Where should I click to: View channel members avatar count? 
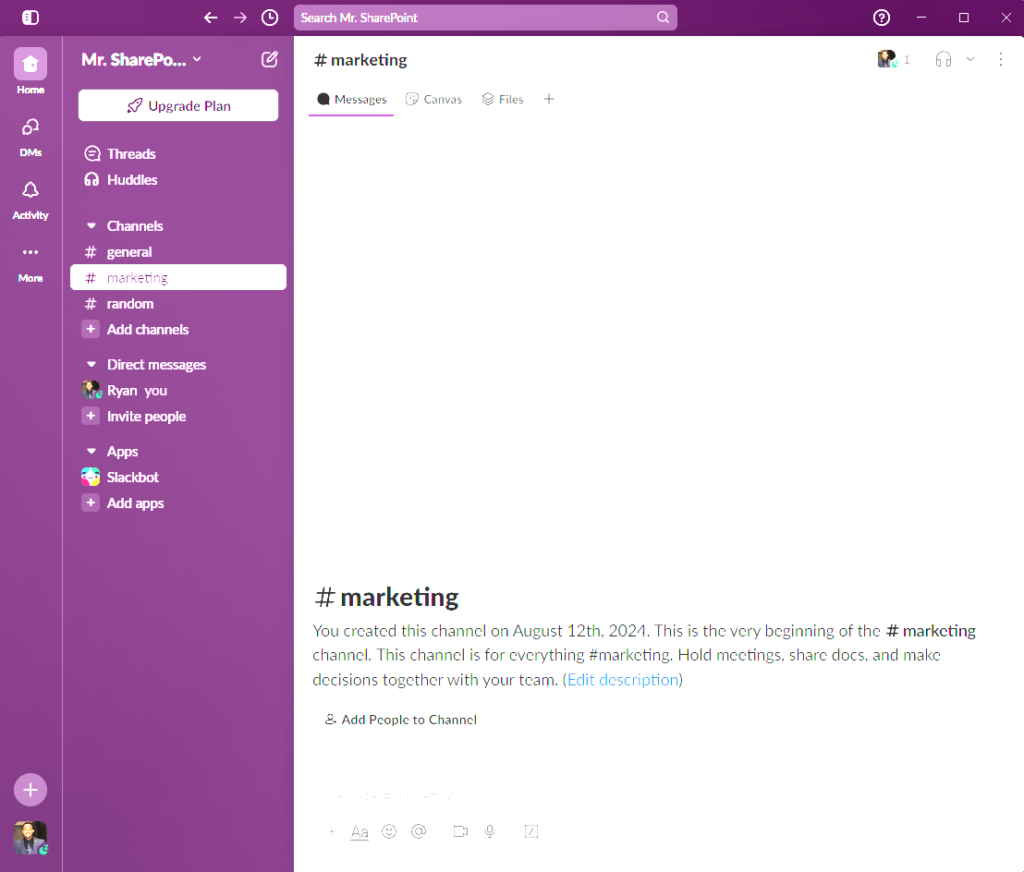893,59
